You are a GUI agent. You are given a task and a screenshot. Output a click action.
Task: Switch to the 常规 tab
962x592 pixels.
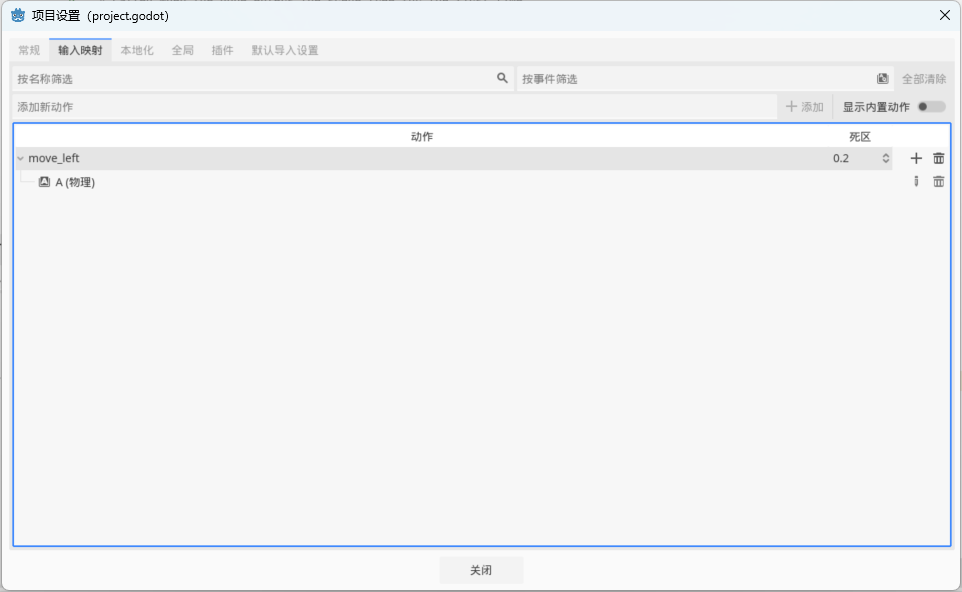(29, 49)
